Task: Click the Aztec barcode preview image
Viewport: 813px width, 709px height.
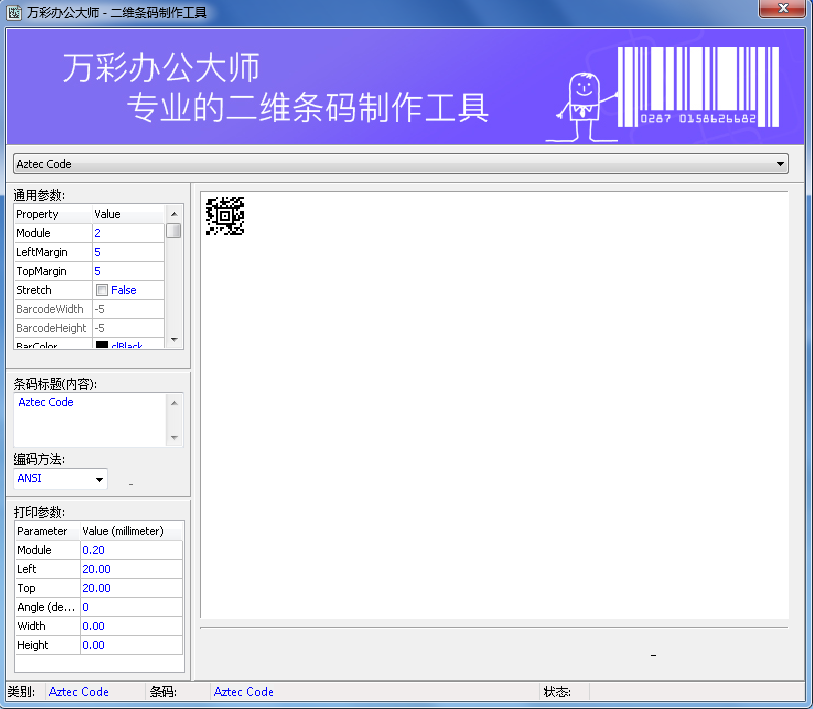Action: (x=225, y=216)
